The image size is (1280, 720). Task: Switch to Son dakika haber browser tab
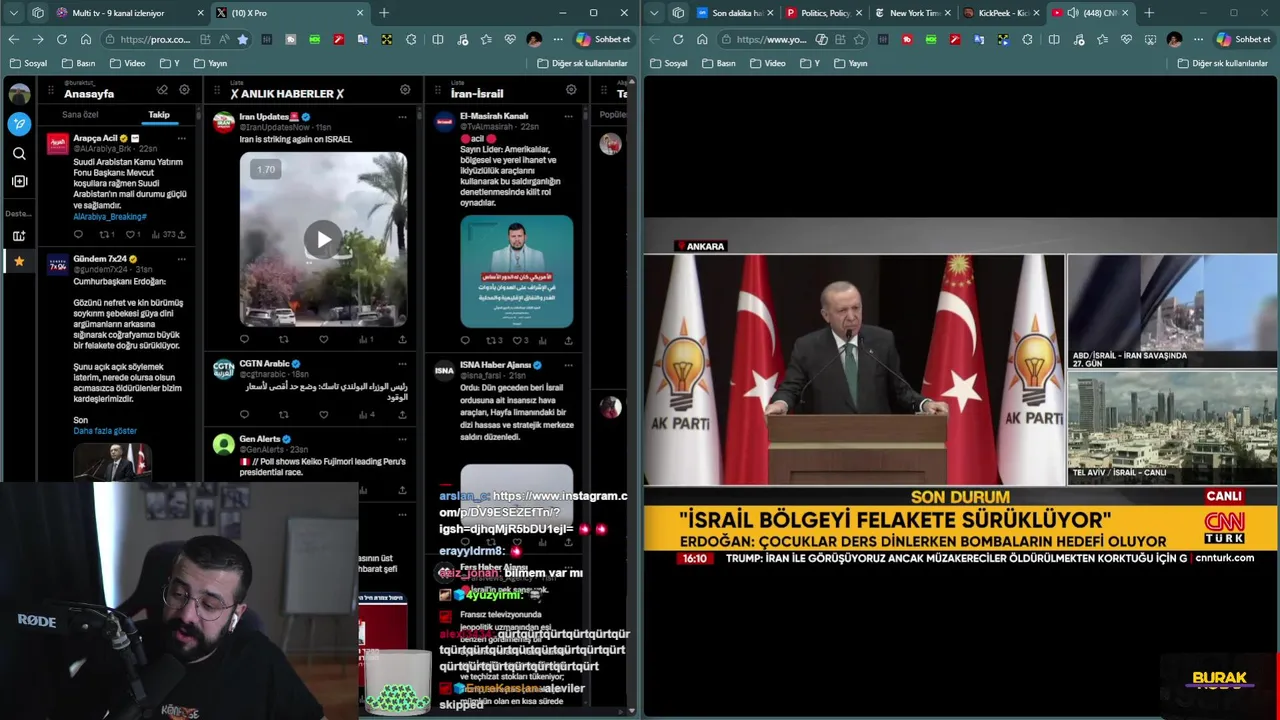735,13
